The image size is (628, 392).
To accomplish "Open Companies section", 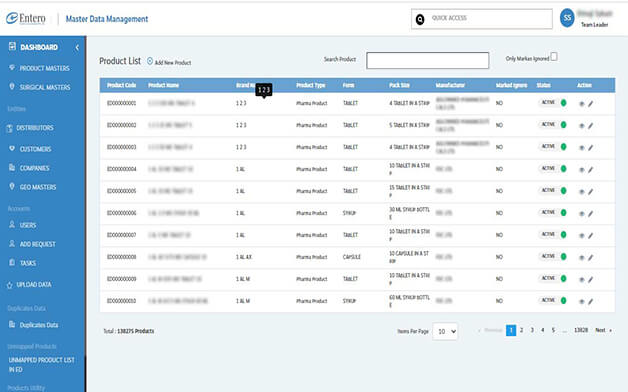I will point(34,168).
